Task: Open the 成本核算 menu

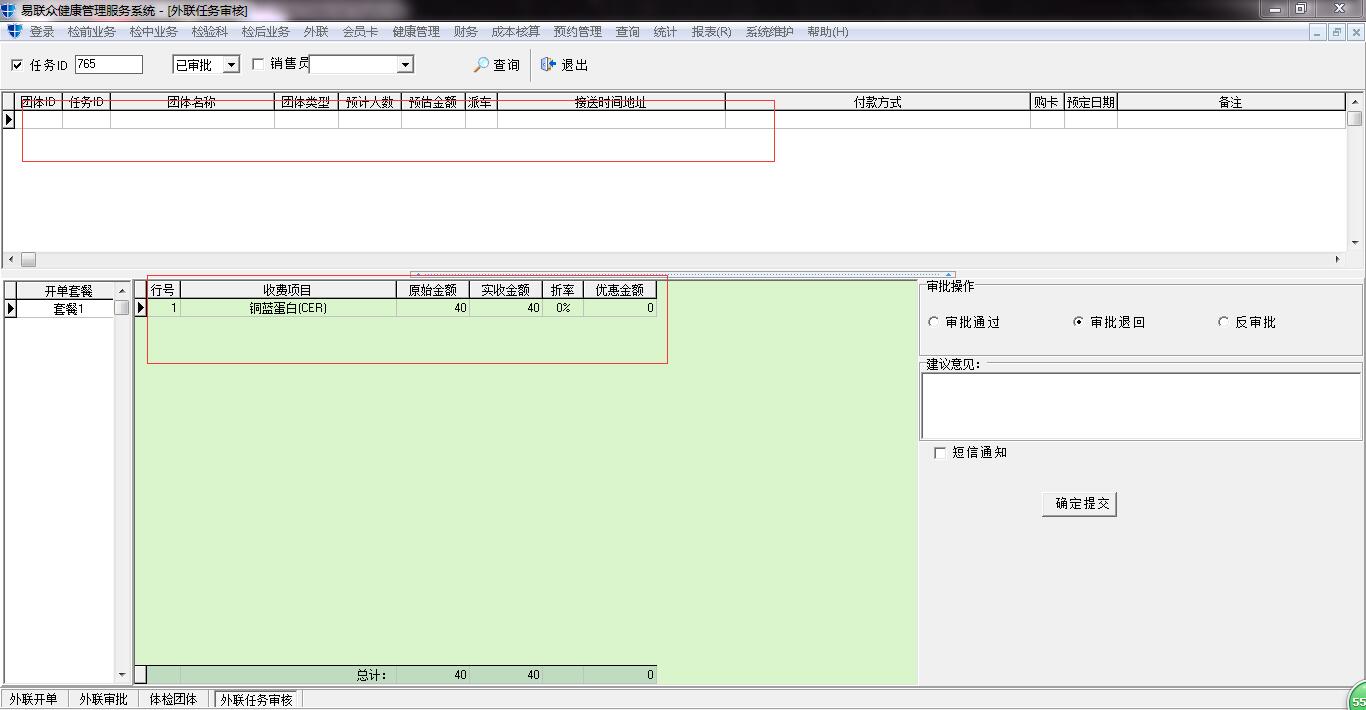Action: click(516, 32)
